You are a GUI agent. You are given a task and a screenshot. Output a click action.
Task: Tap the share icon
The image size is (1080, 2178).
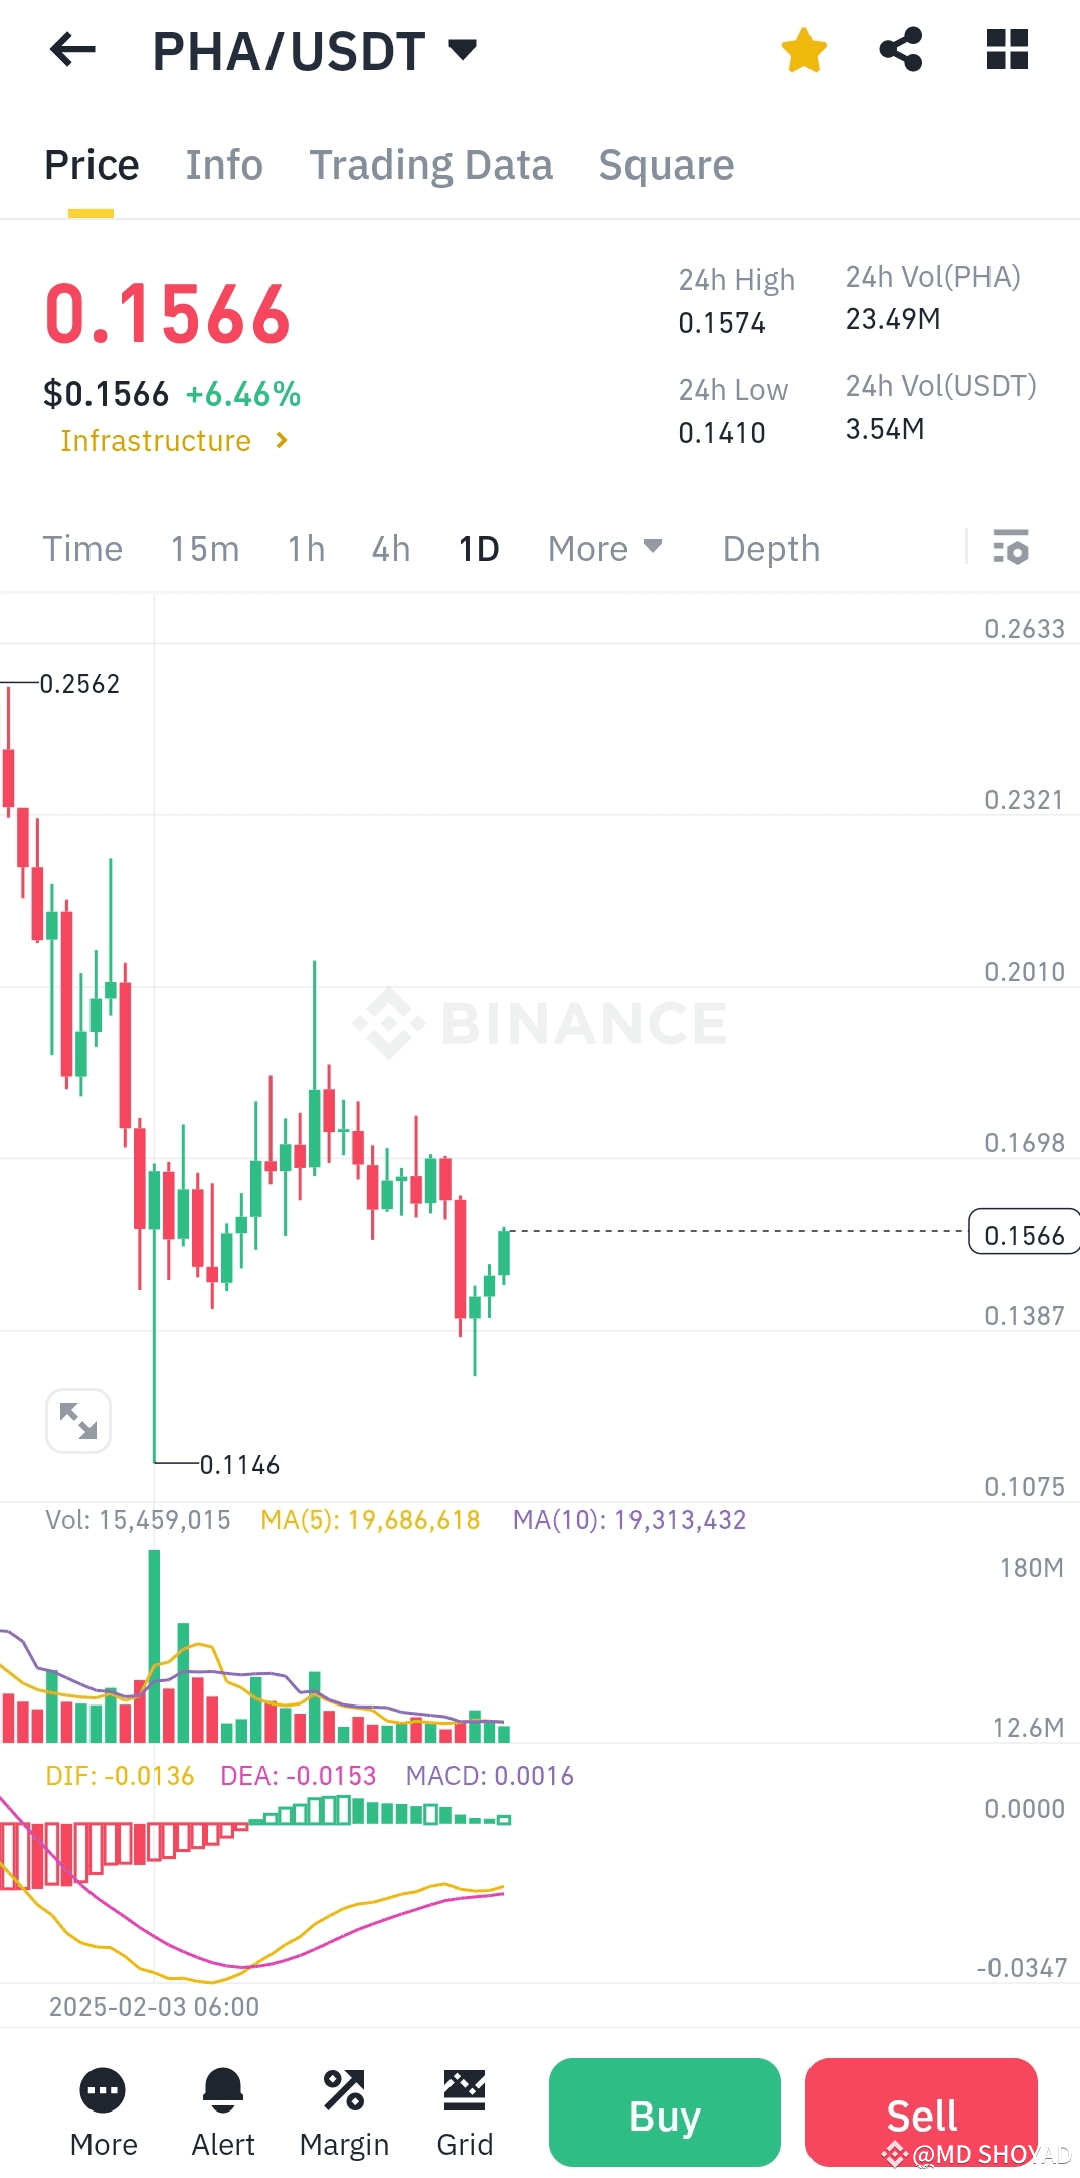pyautogui.click(x=901, y=50)
